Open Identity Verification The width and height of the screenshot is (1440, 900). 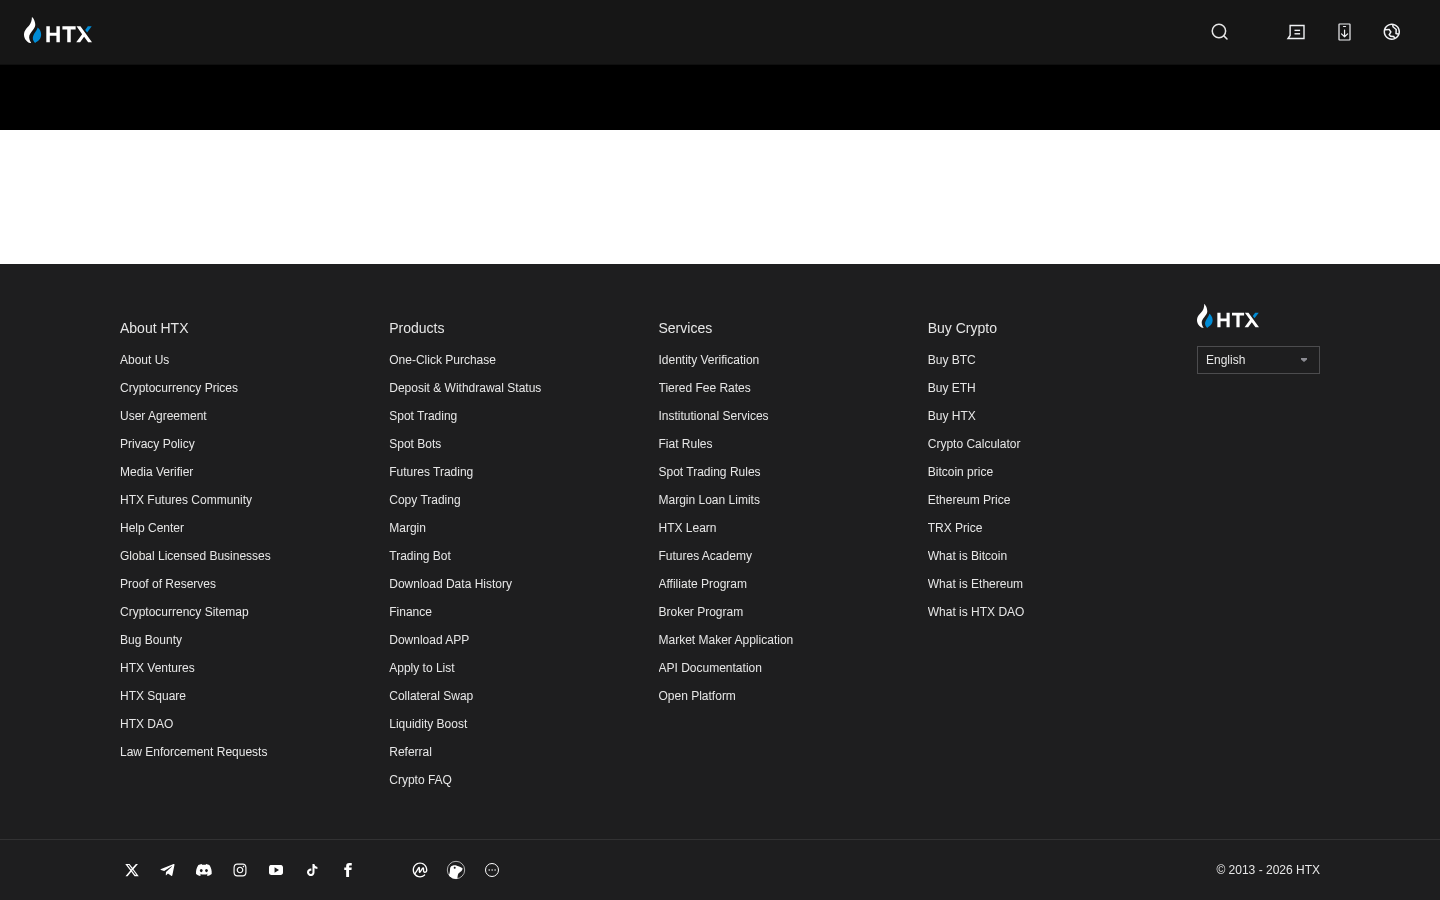(x=708, y=360)
